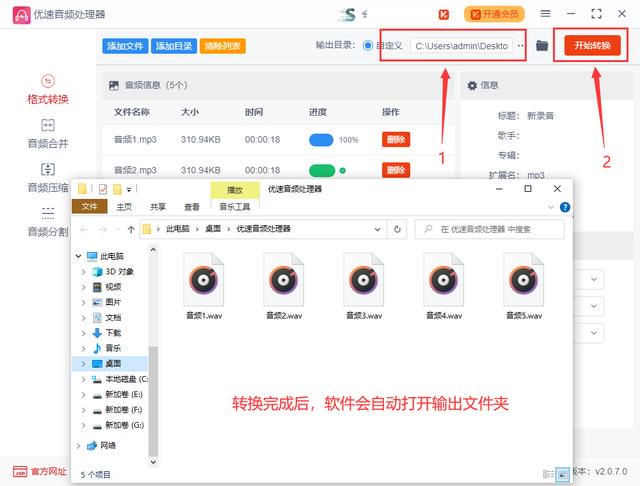Open the 格式转换 format conversion module
This screenshot has height=486, width=640.
(x=48, y=90)
